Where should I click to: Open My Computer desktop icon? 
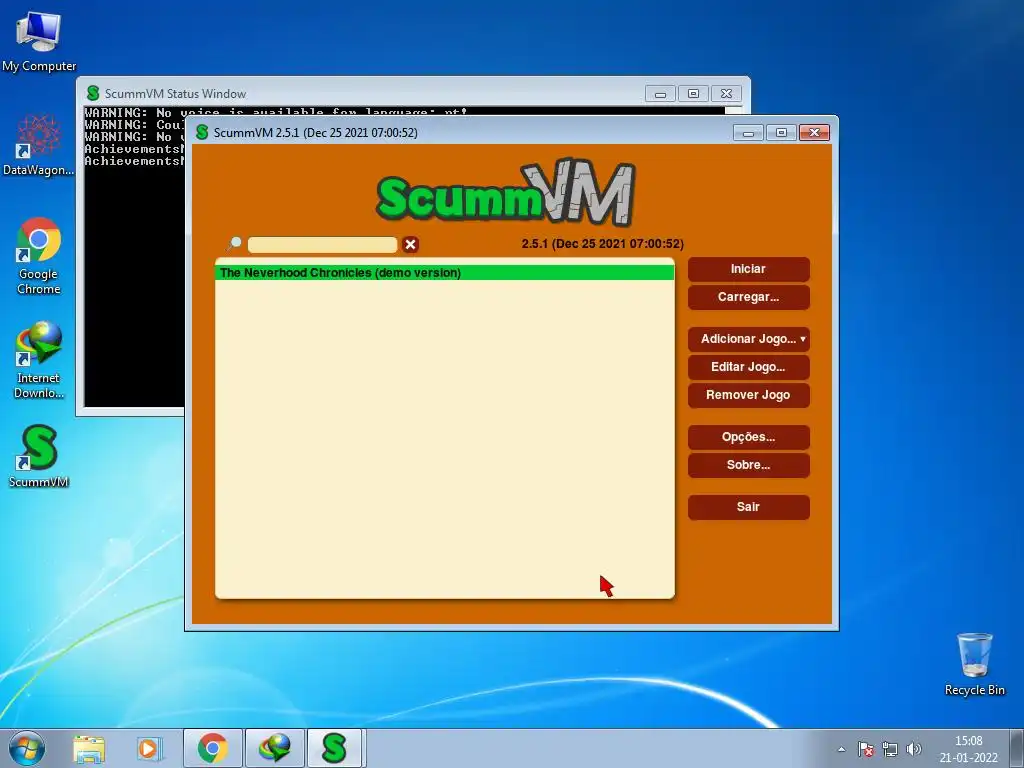(x=39, y=42)
